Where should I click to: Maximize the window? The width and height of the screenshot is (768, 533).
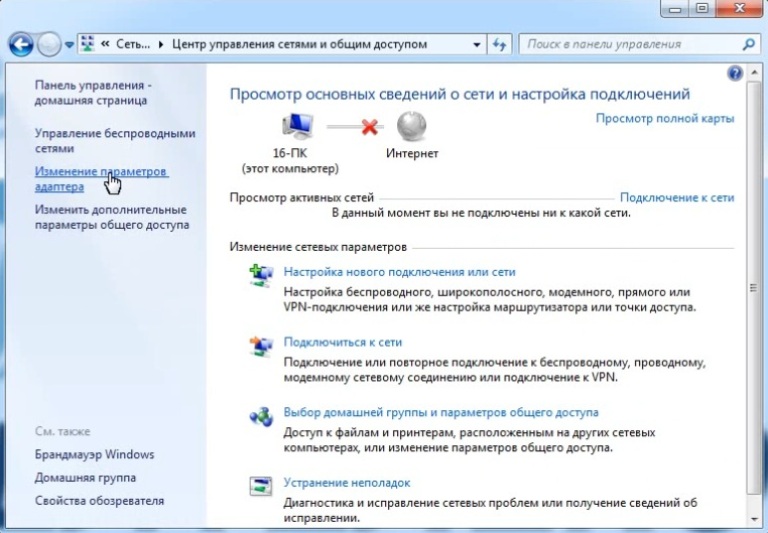702,8
